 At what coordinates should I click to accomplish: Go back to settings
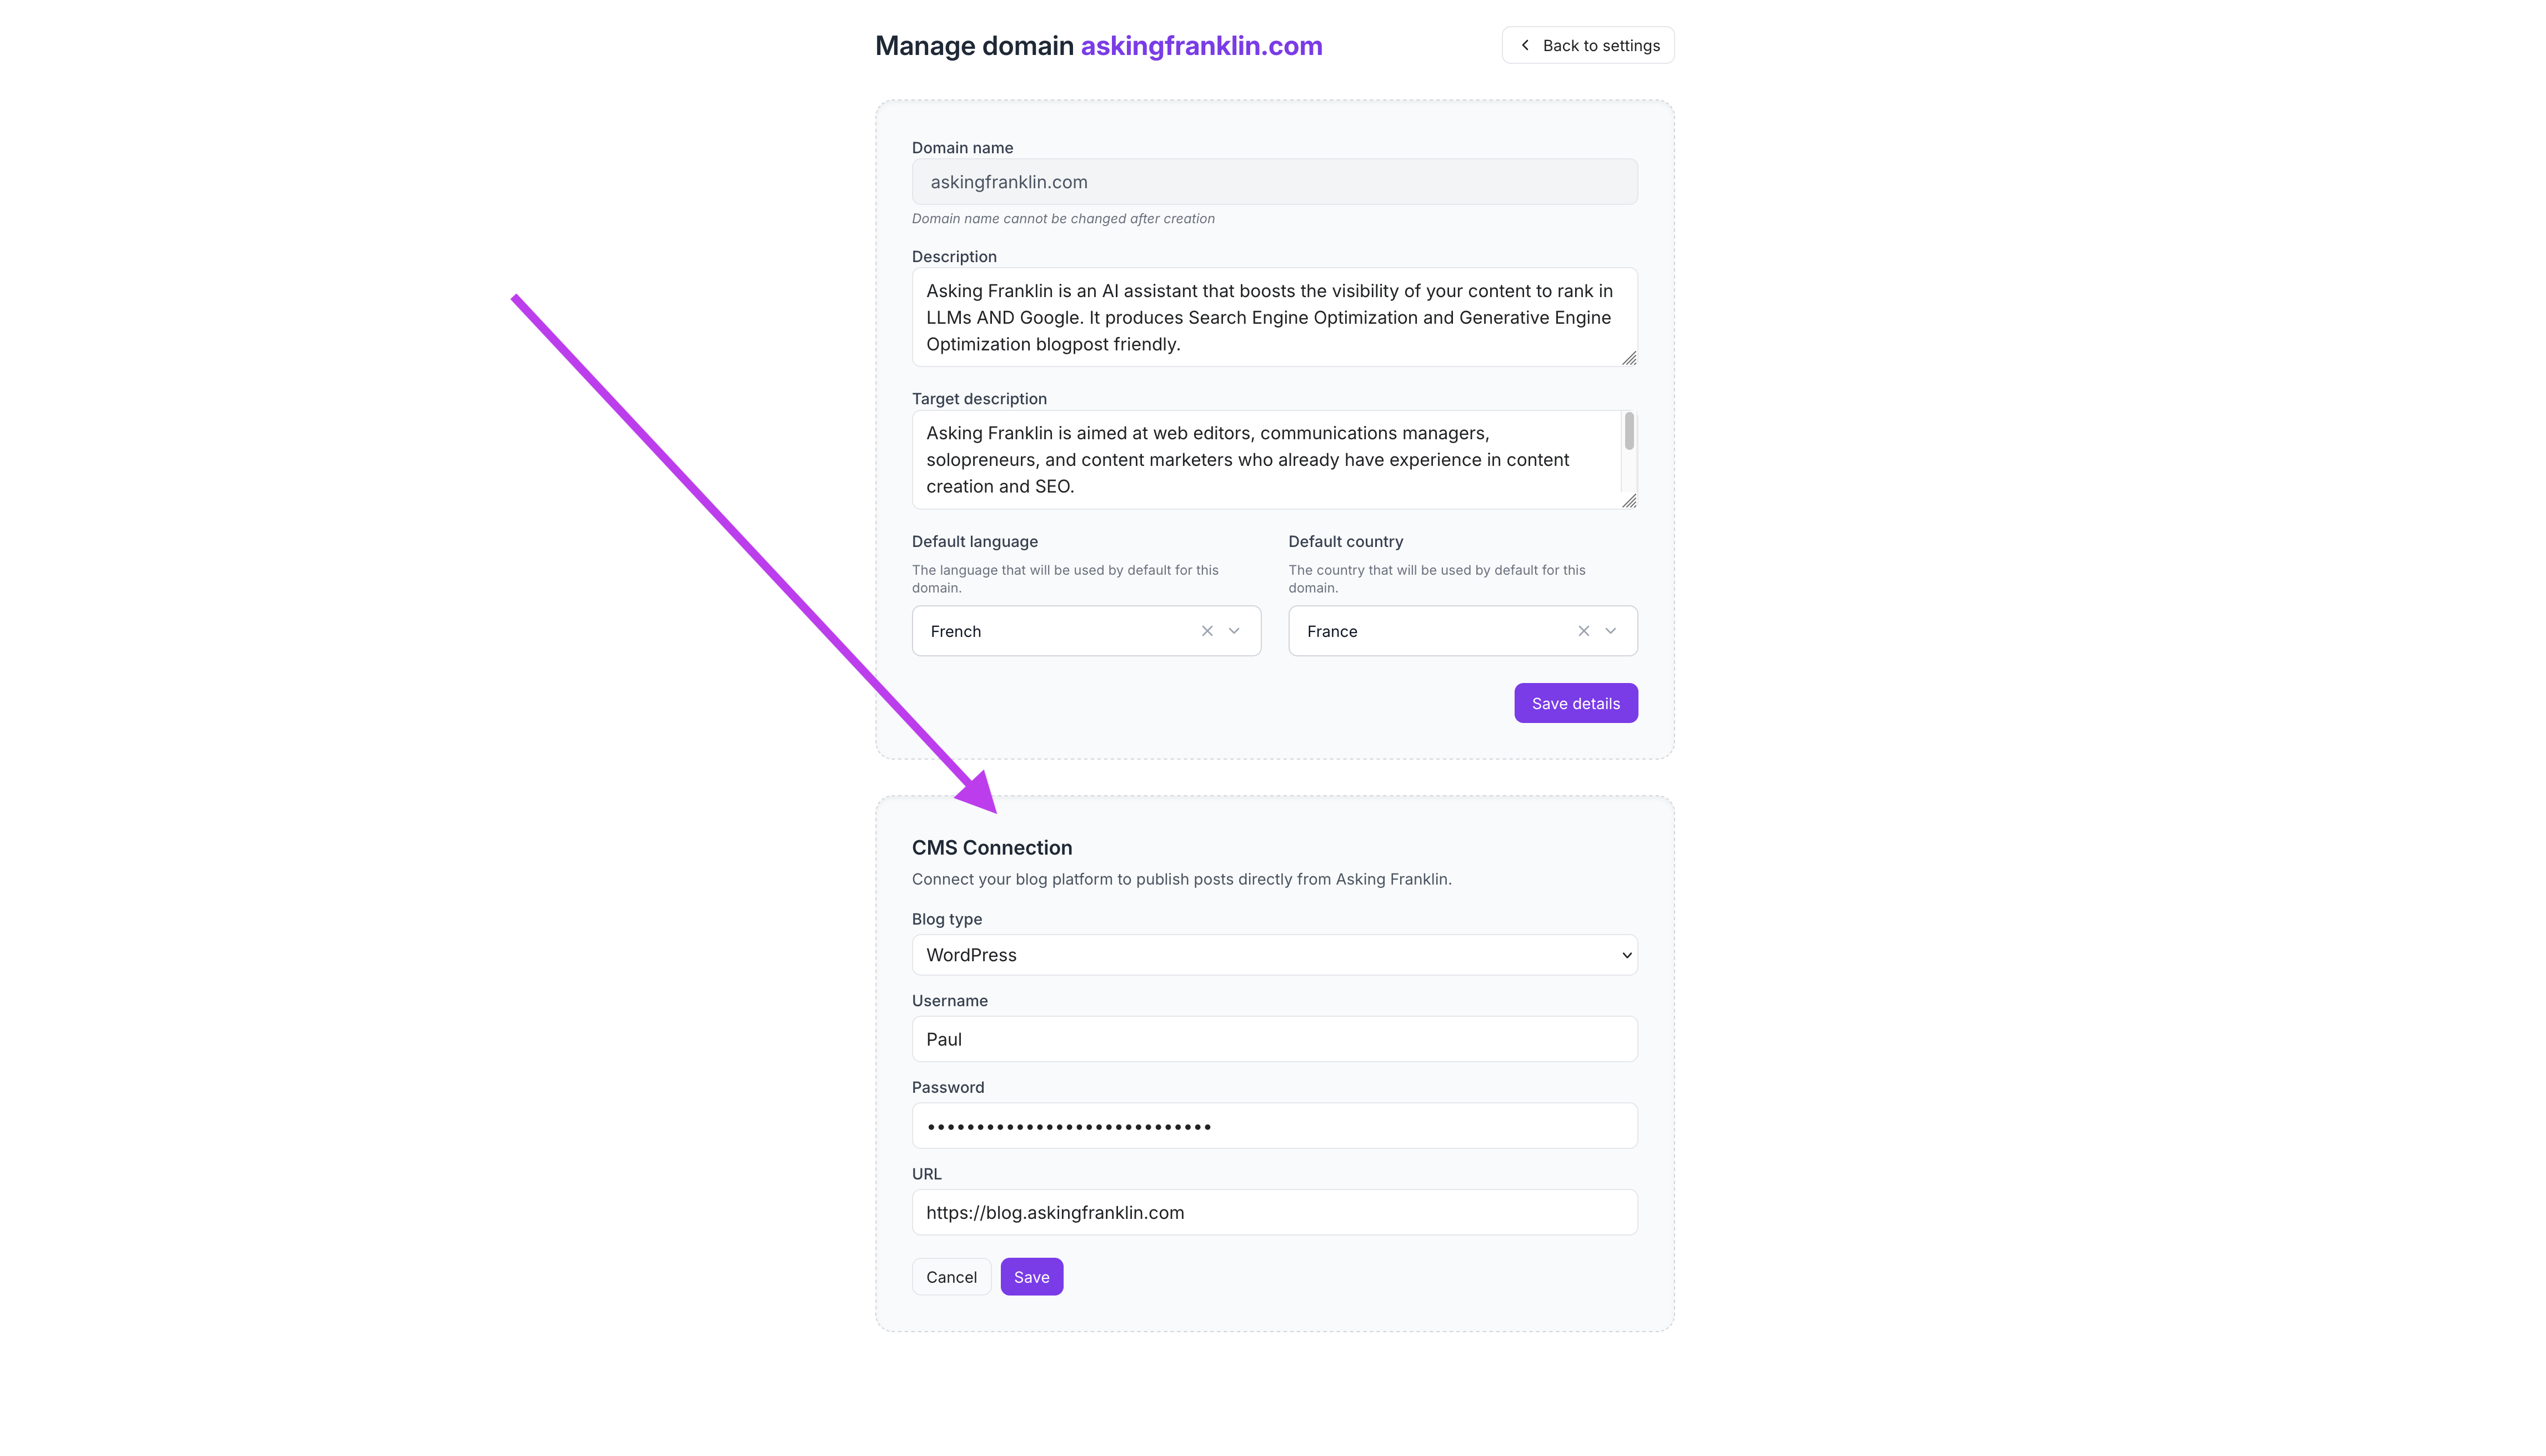(1587, 45)
